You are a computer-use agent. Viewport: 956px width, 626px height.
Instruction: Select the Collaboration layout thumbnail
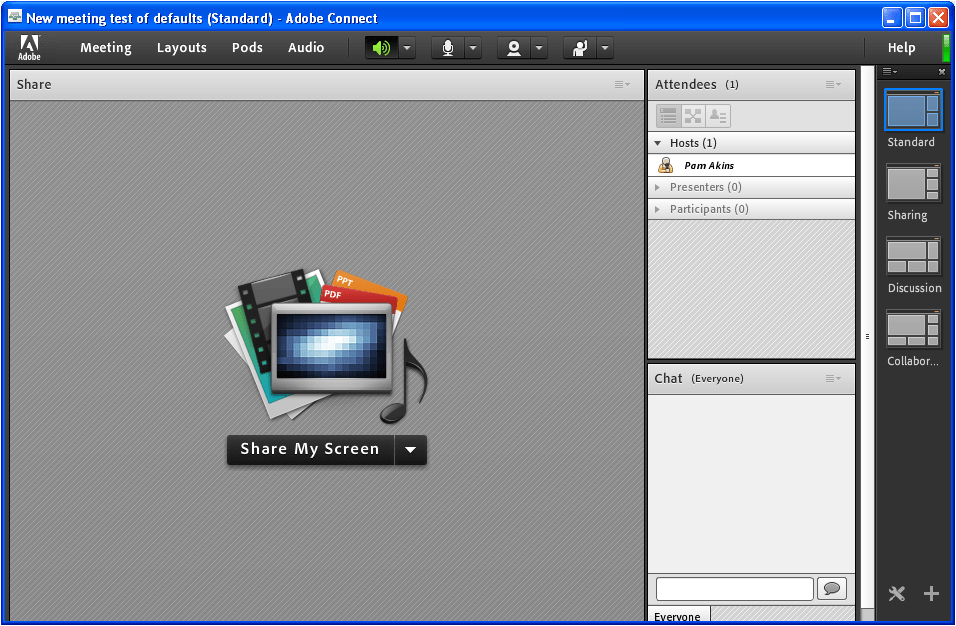[x=913, y=329]
